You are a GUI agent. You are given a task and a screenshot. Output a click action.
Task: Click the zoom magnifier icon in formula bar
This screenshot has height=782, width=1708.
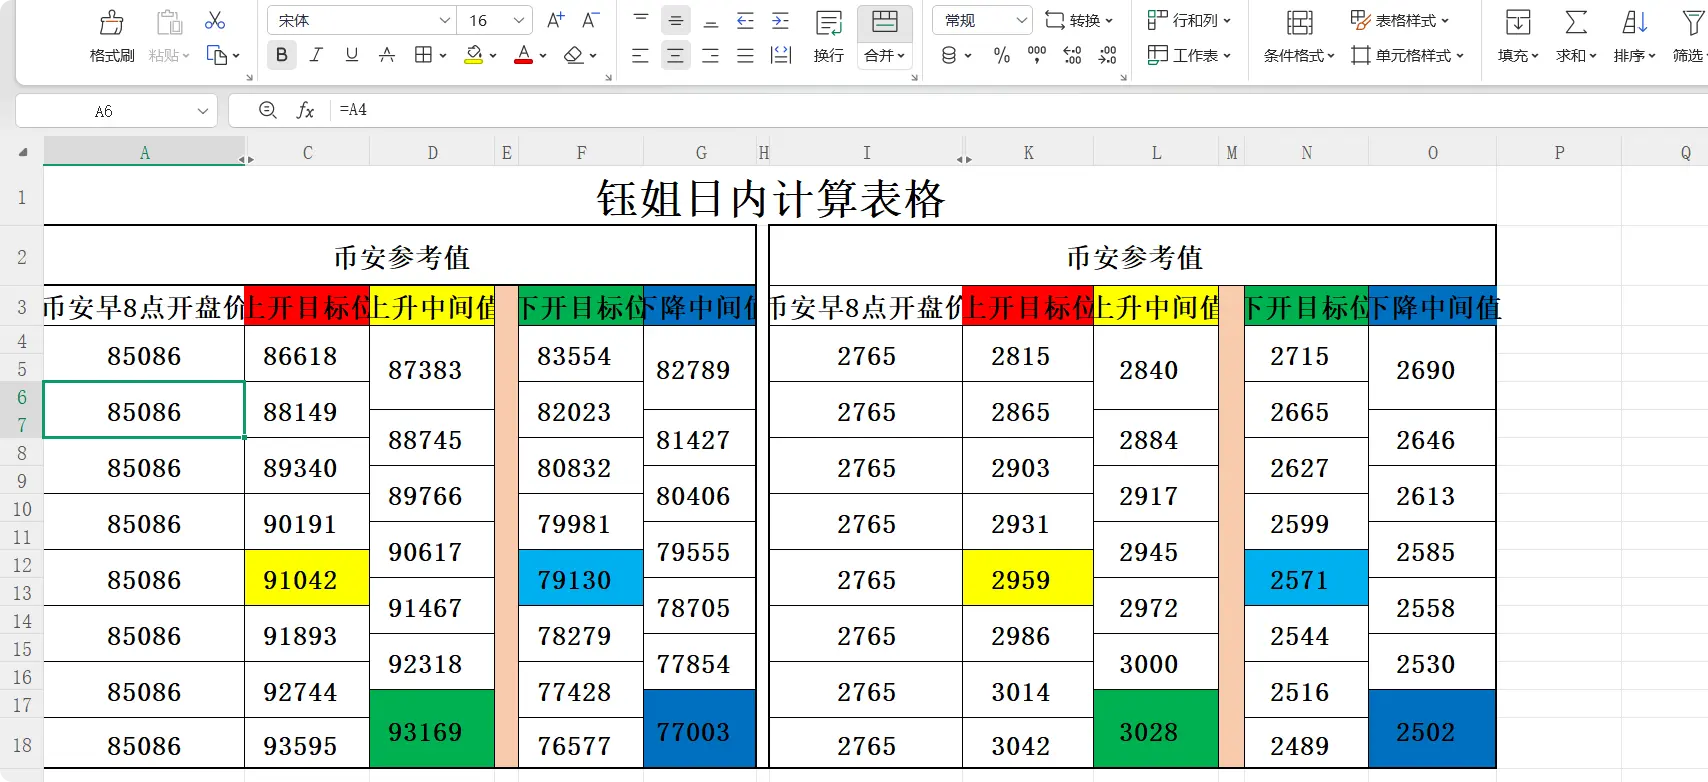click(x=267, y=110)
